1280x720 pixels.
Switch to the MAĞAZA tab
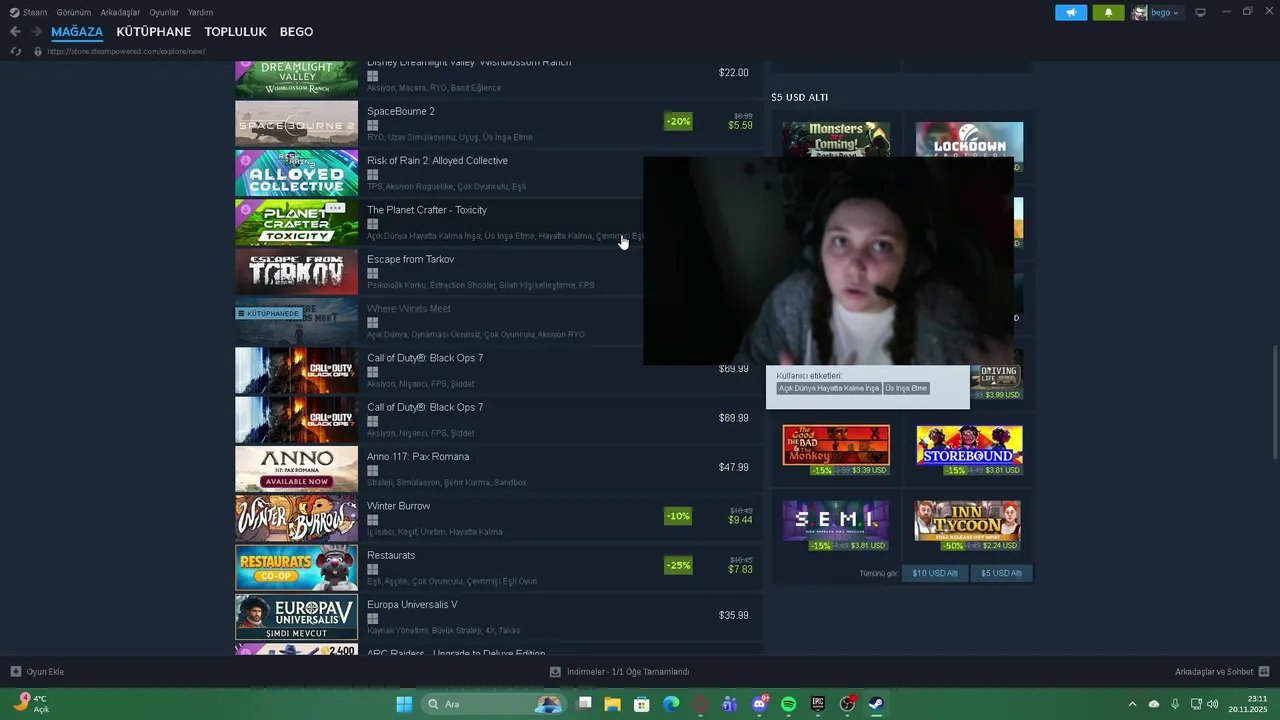tap(77, 32)
